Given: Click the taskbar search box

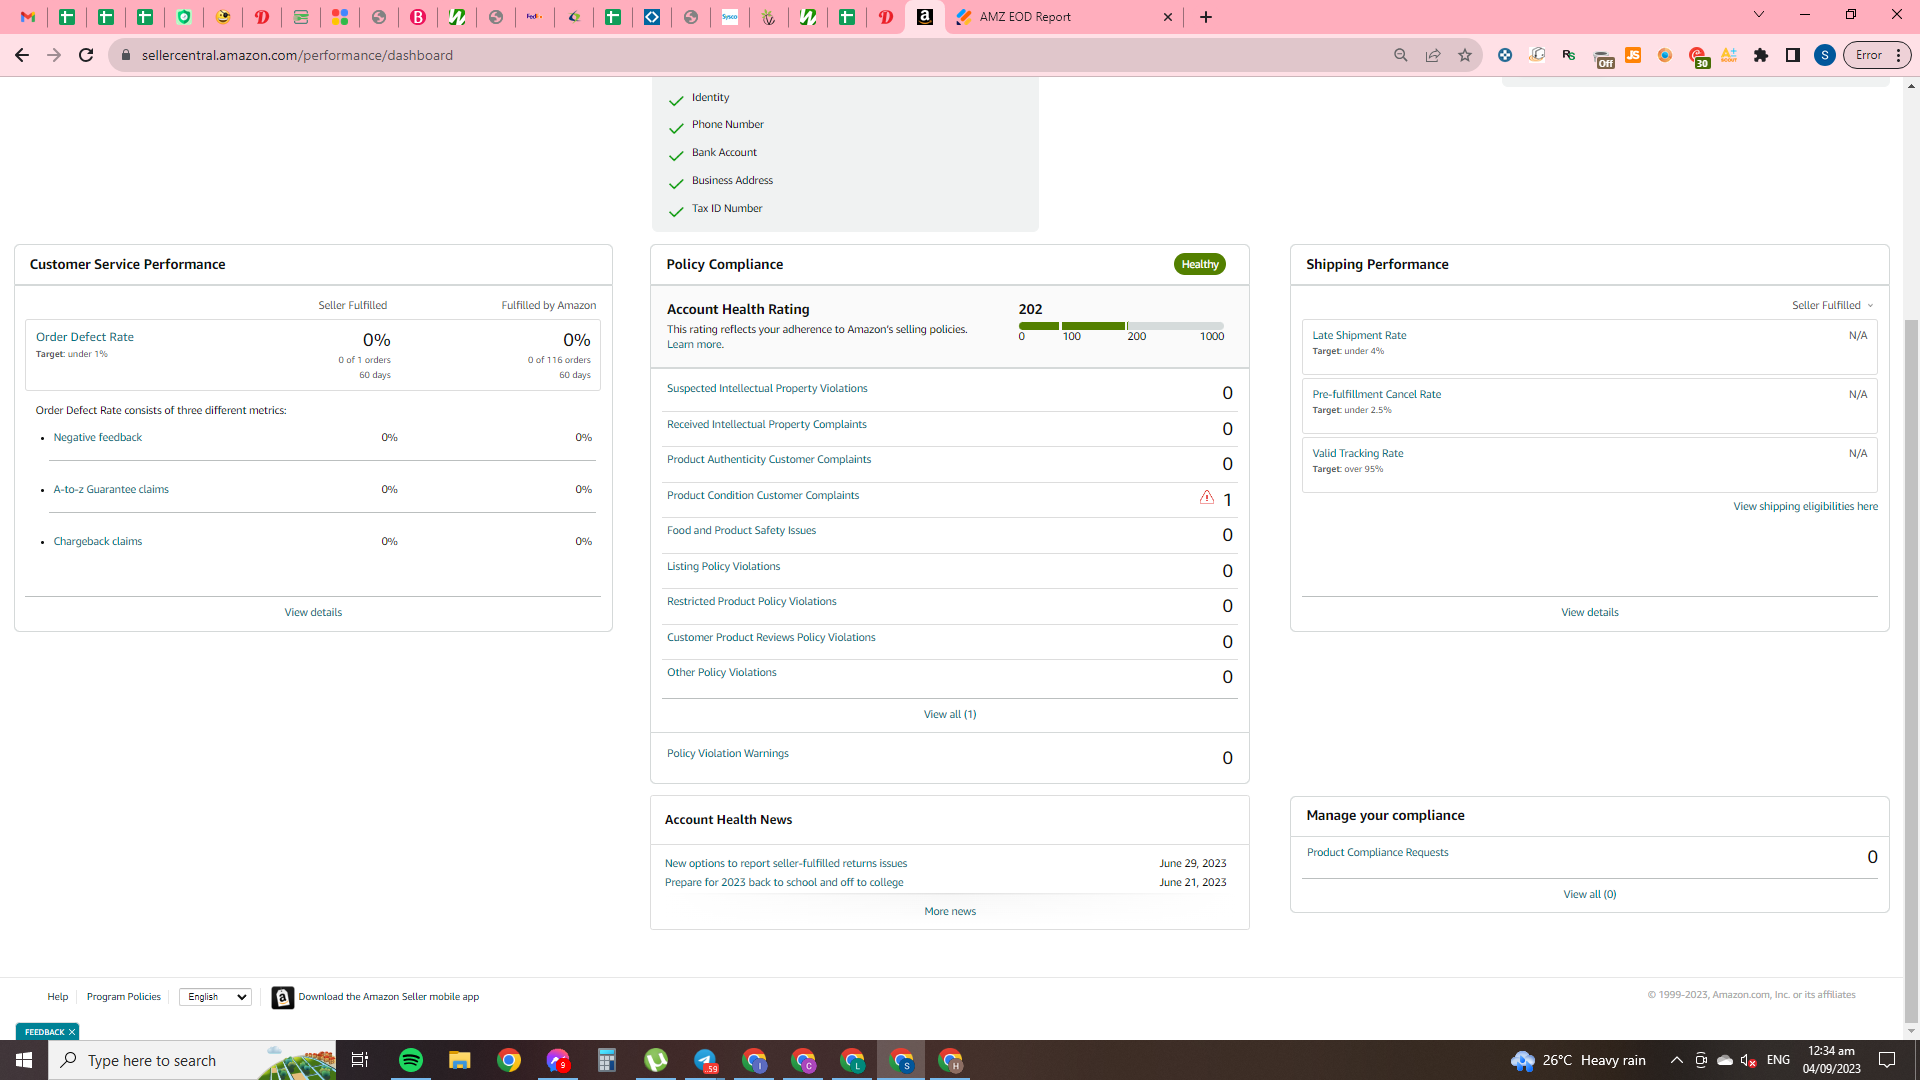Looking at the screenshot, I should tap(192, 1060).
